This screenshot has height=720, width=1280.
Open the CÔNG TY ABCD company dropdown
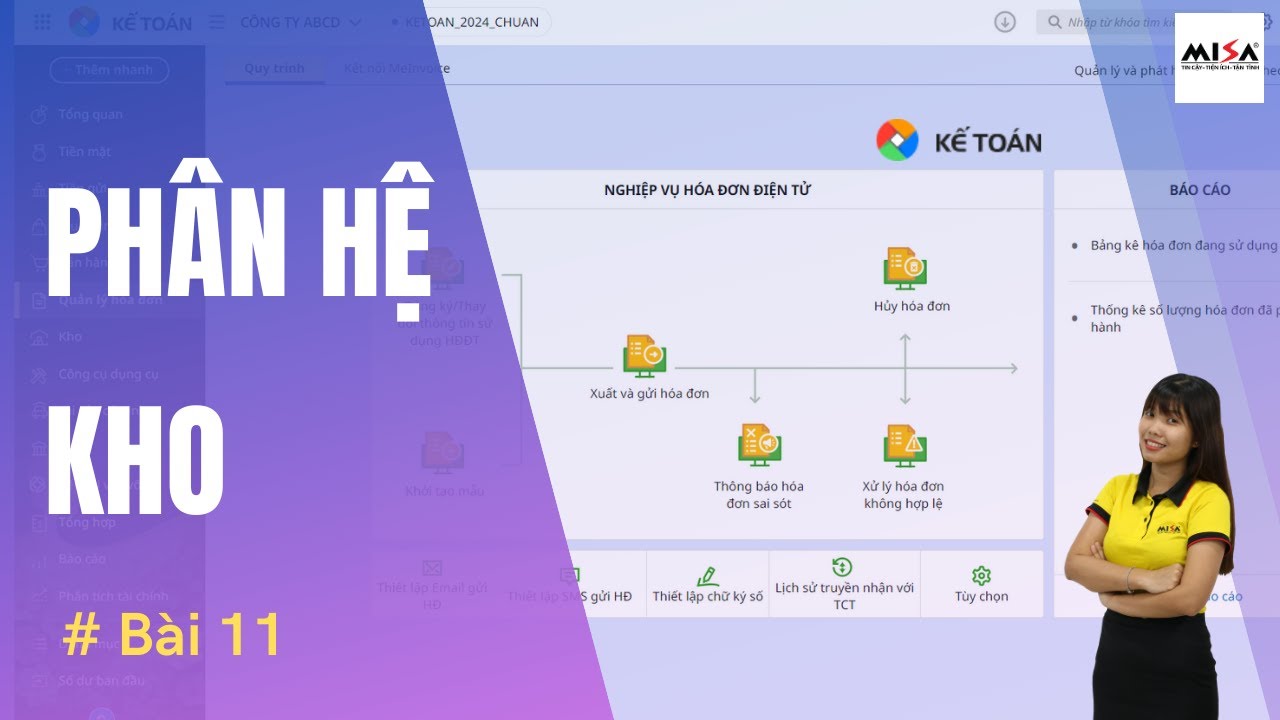pos(301,22)
